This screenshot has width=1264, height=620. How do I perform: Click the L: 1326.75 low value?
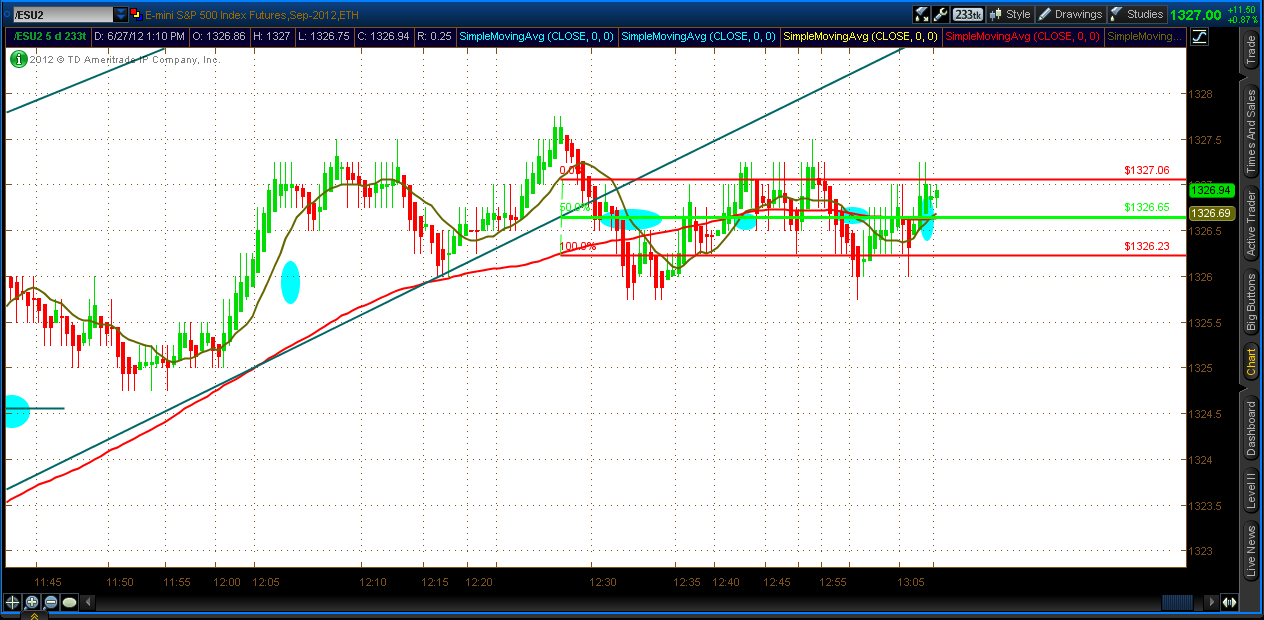[323, 36]
